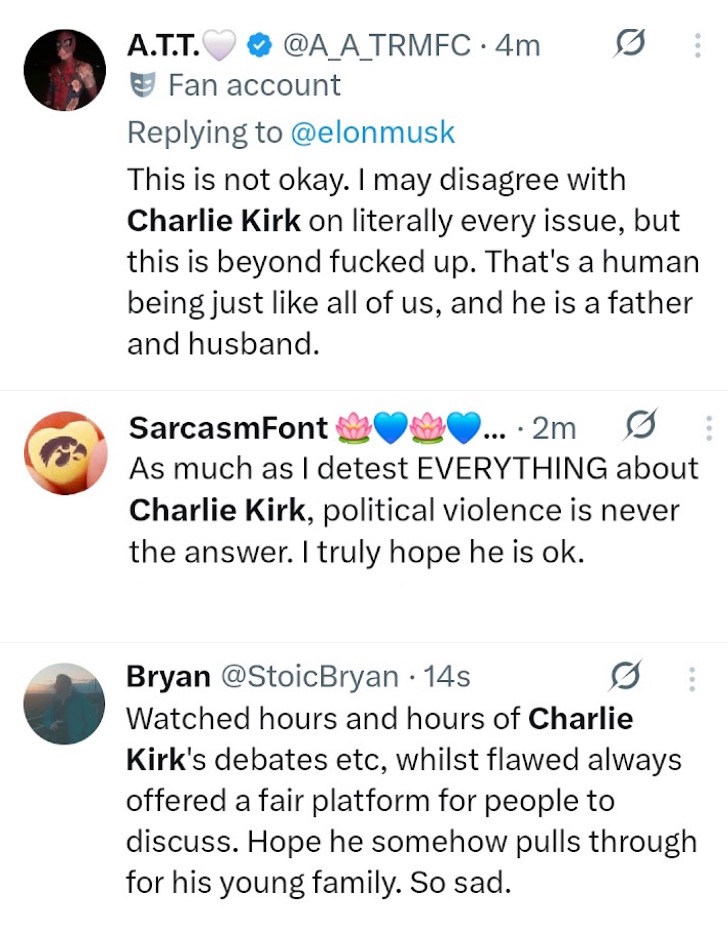The height and width of the screenshot is (952, 728).
Task: Click the Grok icon on A.T.T.'s reply
Action: 631,43
